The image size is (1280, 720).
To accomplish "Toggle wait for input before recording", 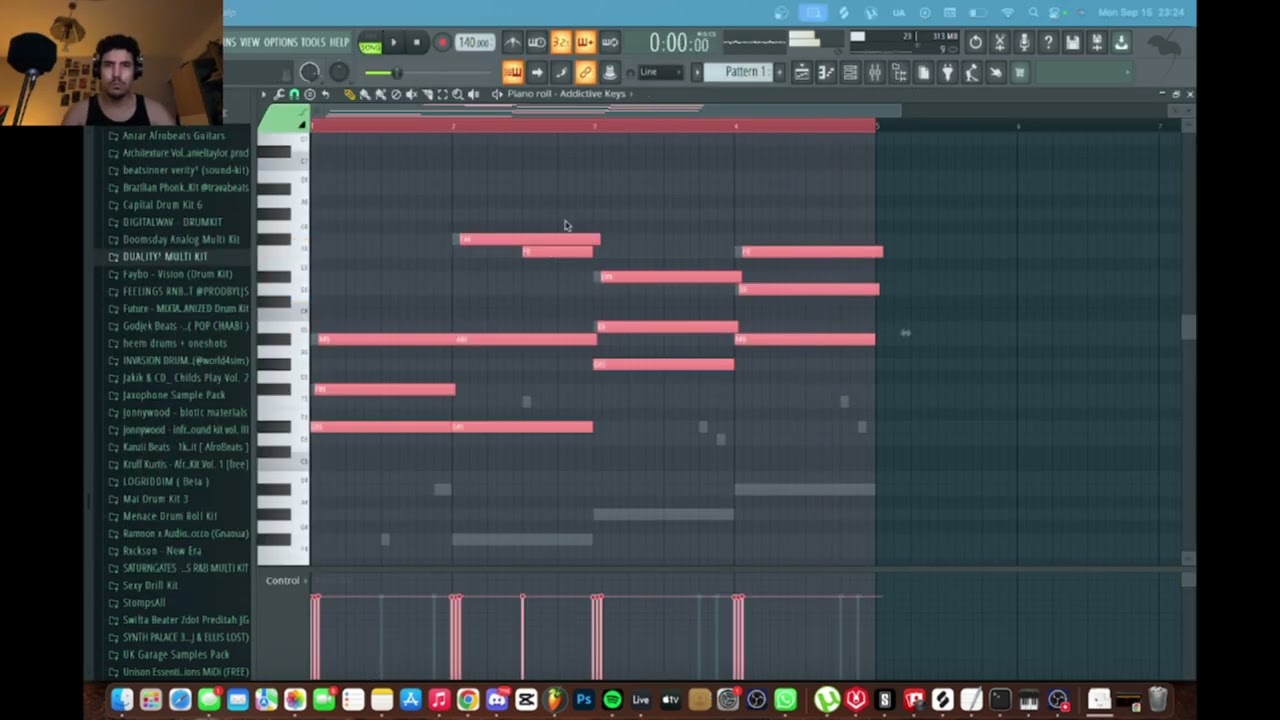I will tap(536, 42).
